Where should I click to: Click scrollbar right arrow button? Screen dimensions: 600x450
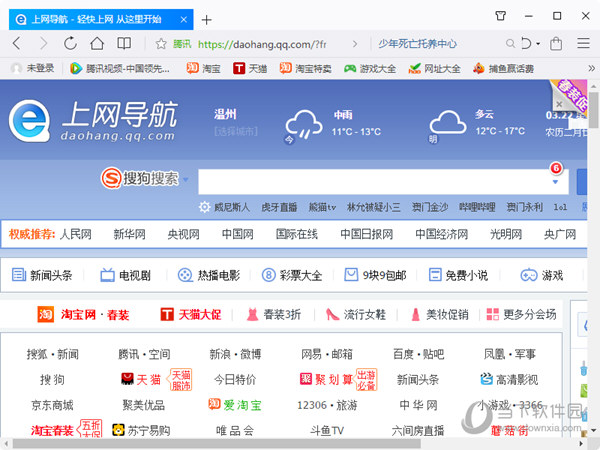tap(581, 444)
